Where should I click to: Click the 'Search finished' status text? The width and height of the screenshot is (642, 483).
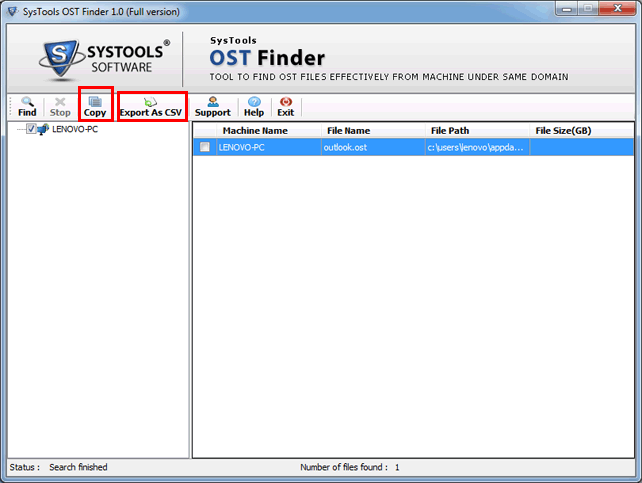click(78, 467)
